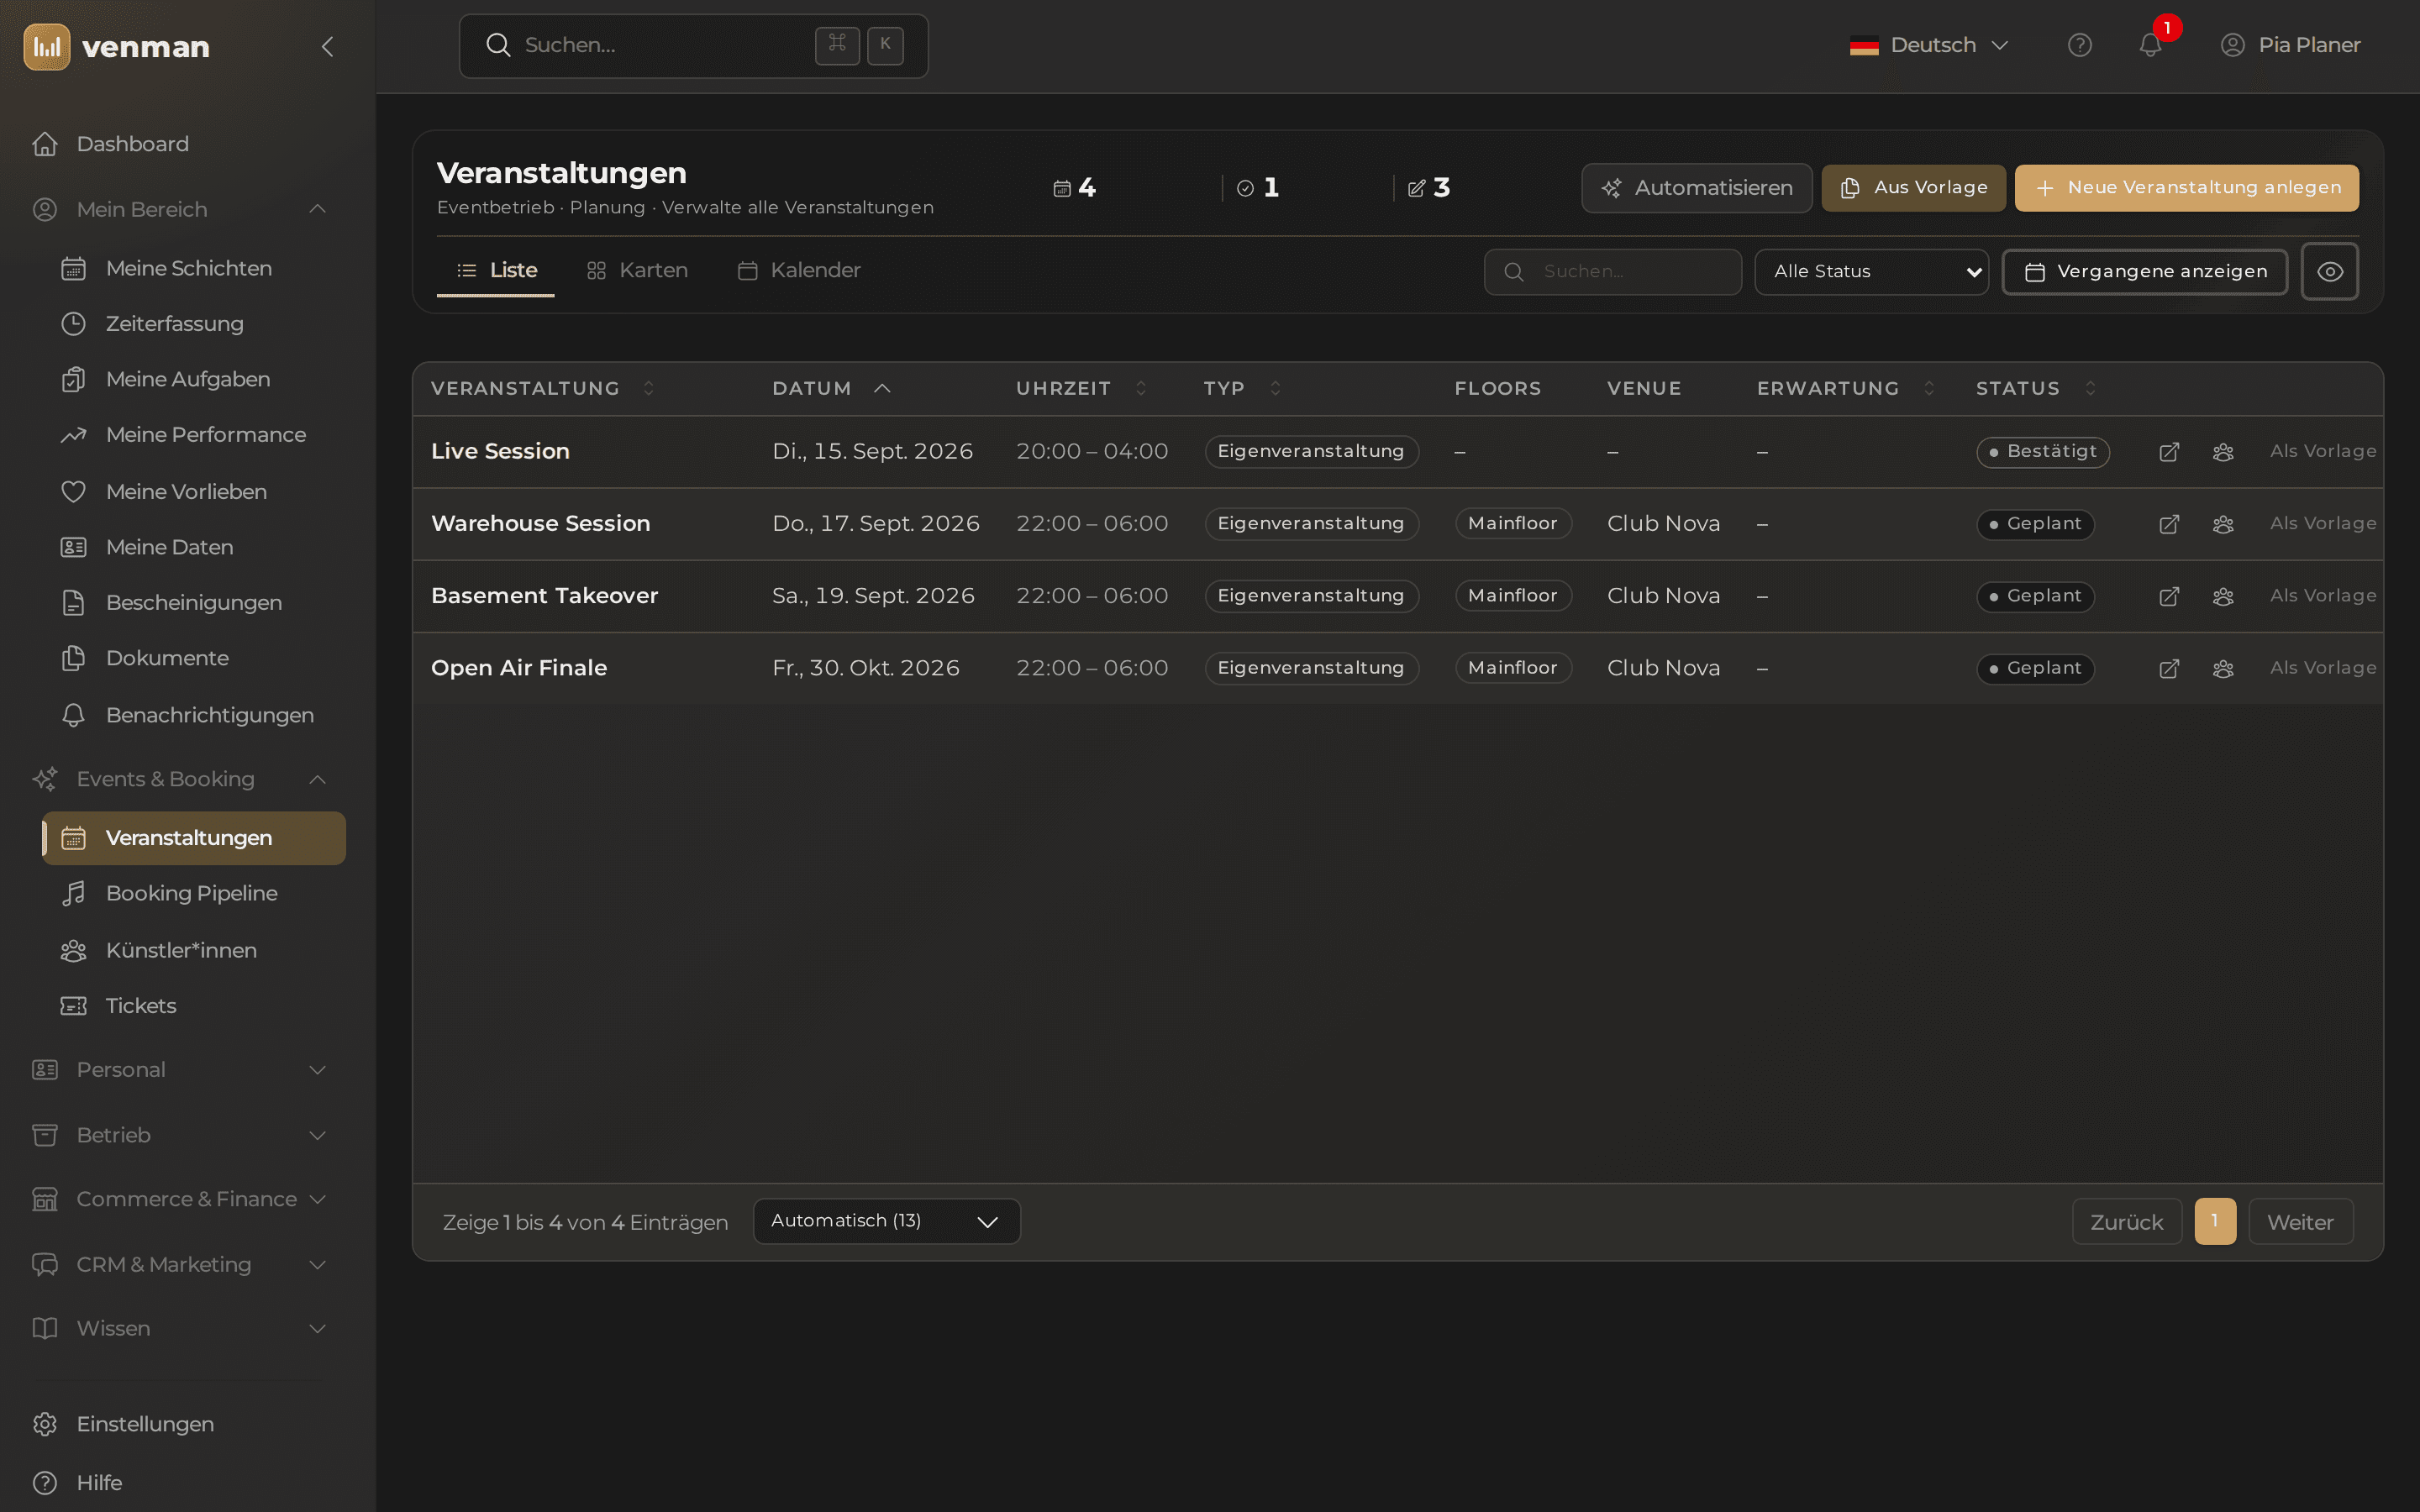Click Neue Veranstaltung anlegen

(x=2186, y=188)
